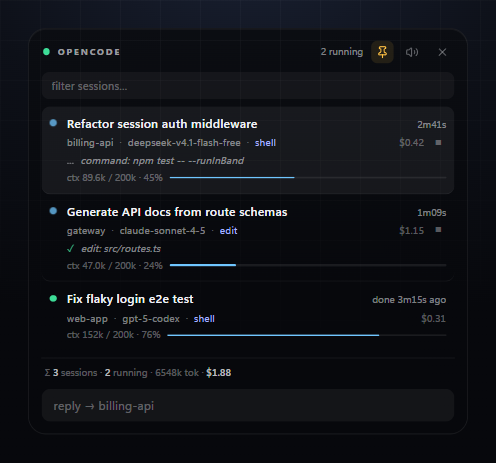Click the '2m41s' elapsed time

click(432, 125)
